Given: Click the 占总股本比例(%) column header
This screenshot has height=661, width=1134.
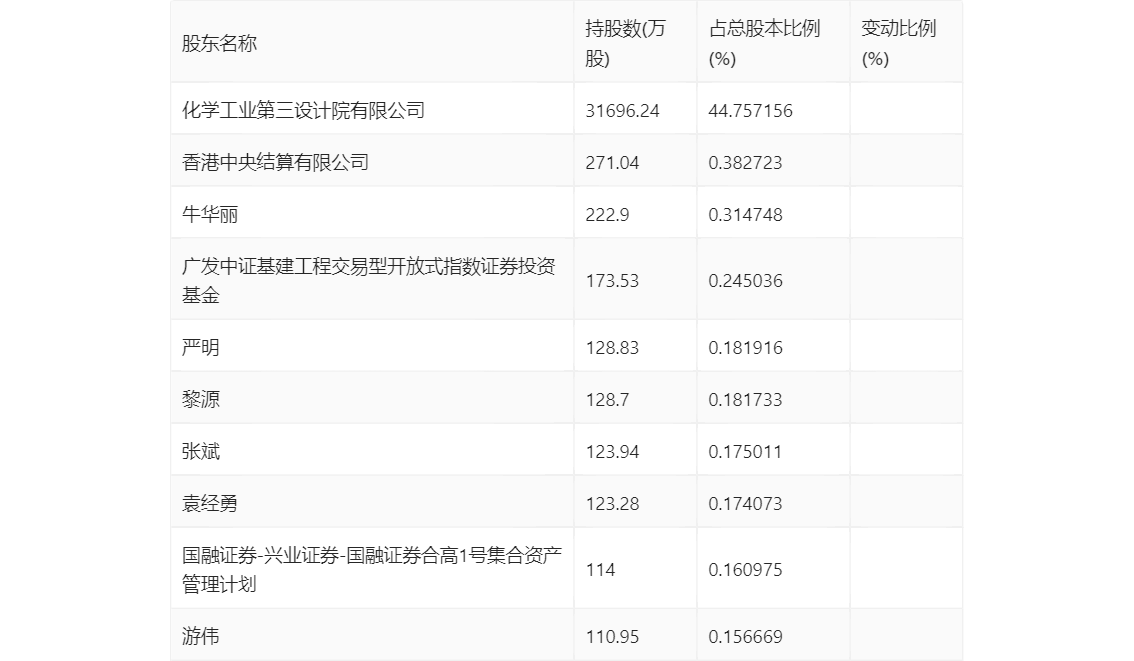Looking at the screenshot, I should tap(764, 43).
